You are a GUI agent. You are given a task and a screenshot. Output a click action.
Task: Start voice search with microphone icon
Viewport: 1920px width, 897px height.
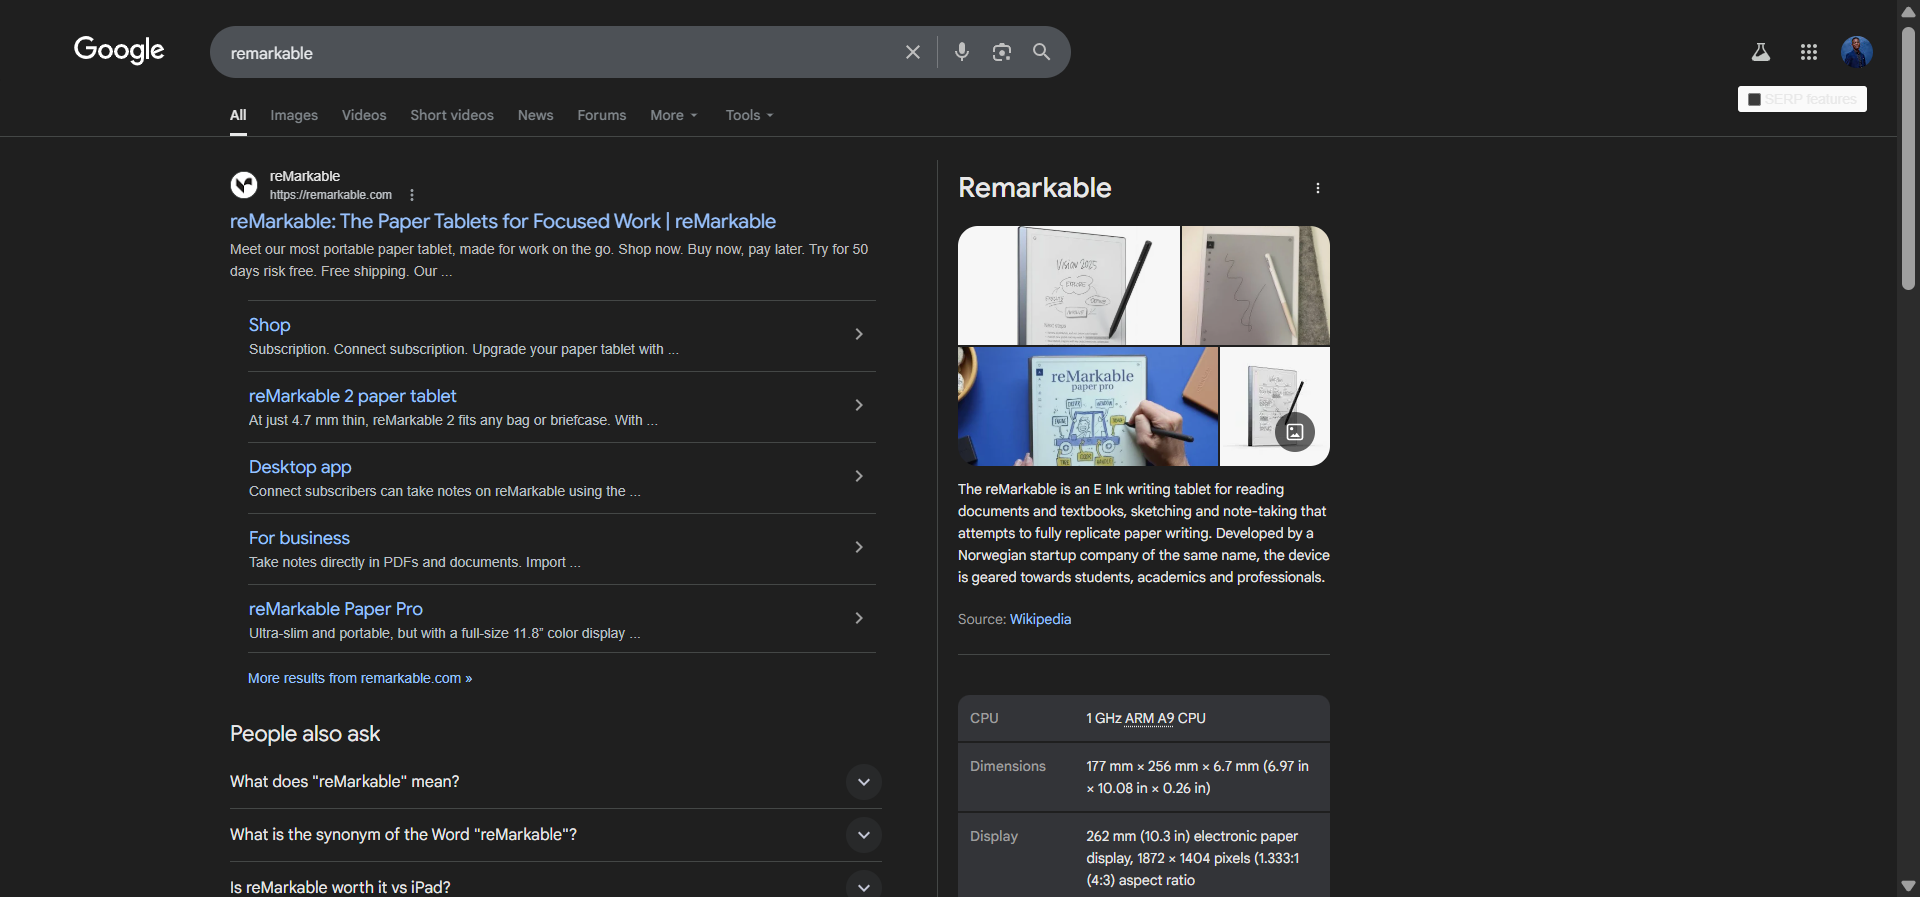[962, 52]
